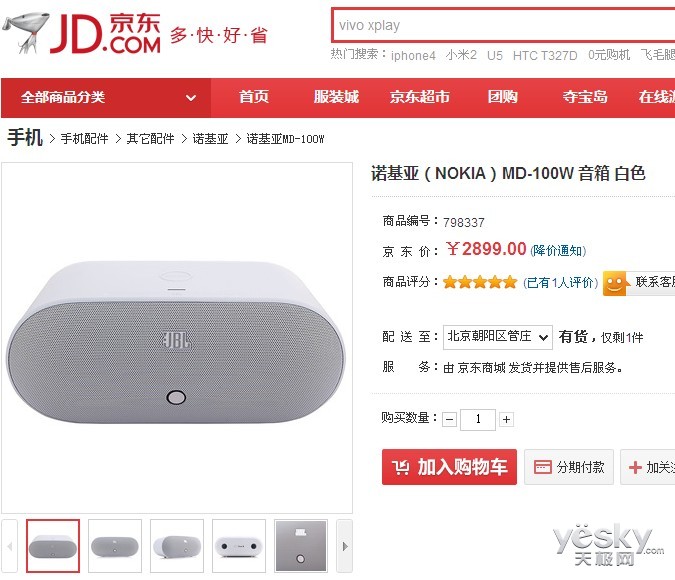Increase purchase quantity with plus button
675x580 pixels.
coord(506,419)
